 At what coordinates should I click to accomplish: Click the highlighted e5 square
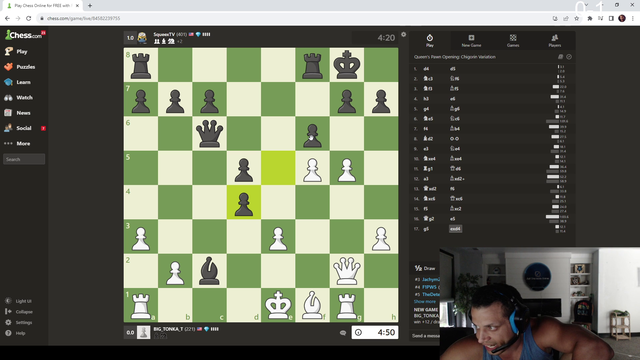pos(278,168)
